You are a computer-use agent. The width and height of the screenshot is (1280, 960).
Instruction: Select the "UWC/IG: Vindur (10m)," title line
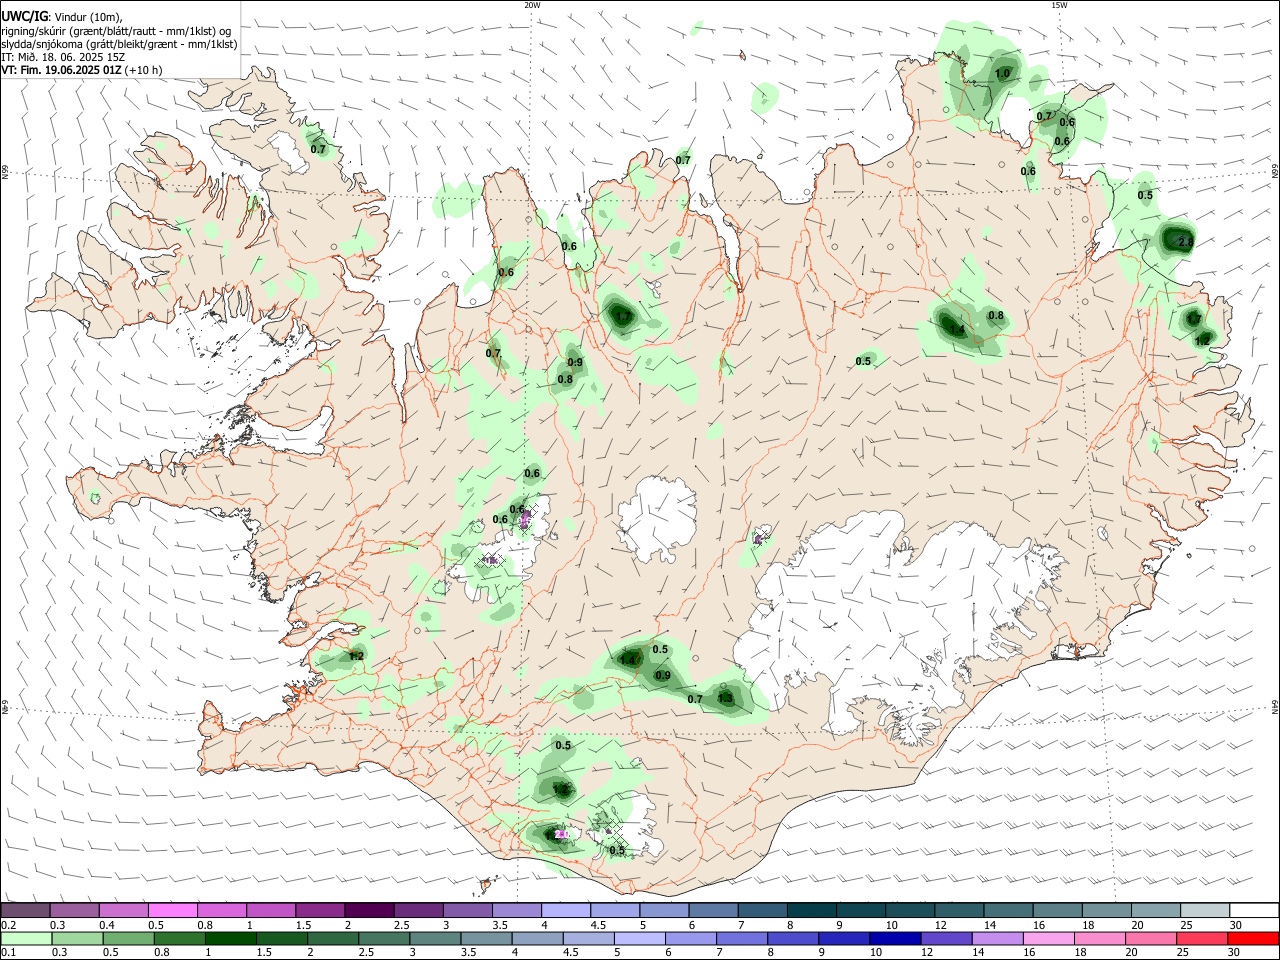62,16
